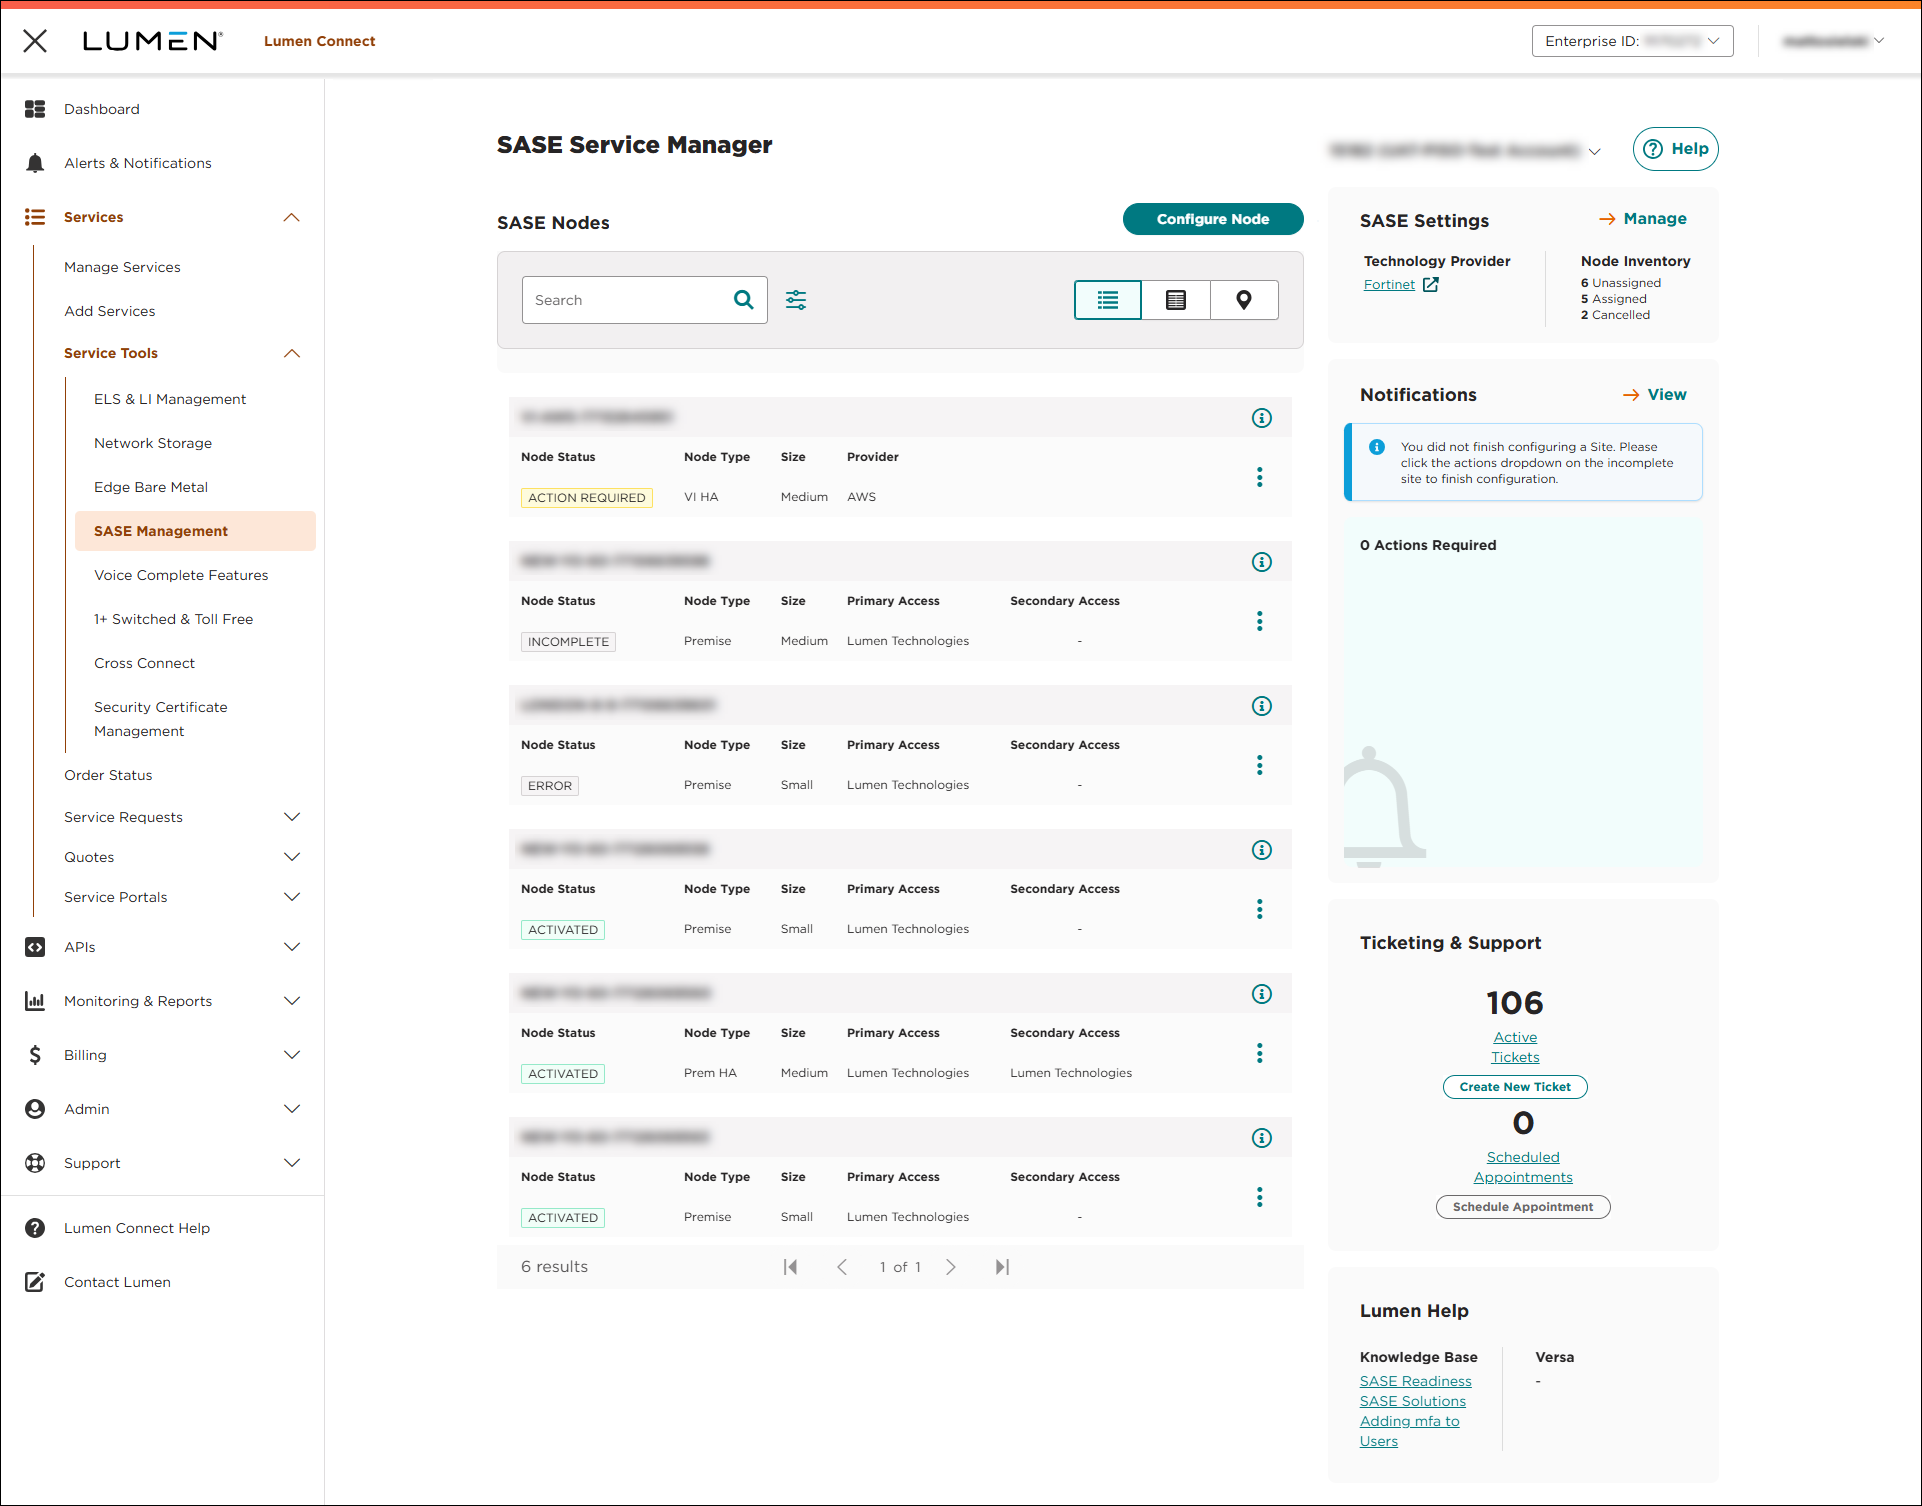
Task: Click the search magnifier icon
Action: [744, 300]
